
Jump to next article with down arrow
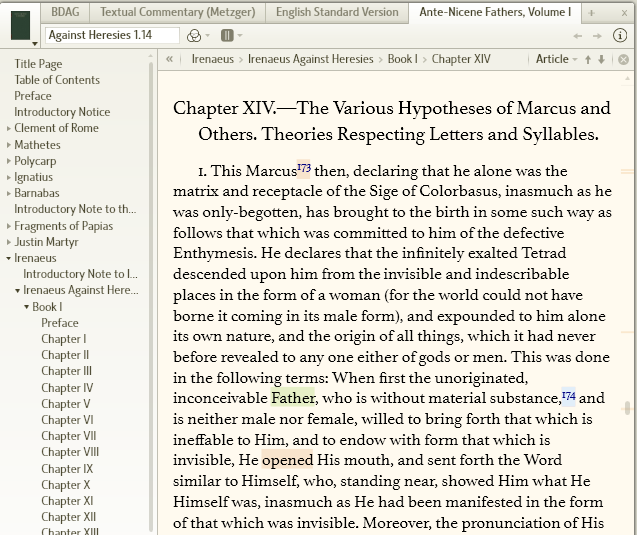click(x=602, y=60)
